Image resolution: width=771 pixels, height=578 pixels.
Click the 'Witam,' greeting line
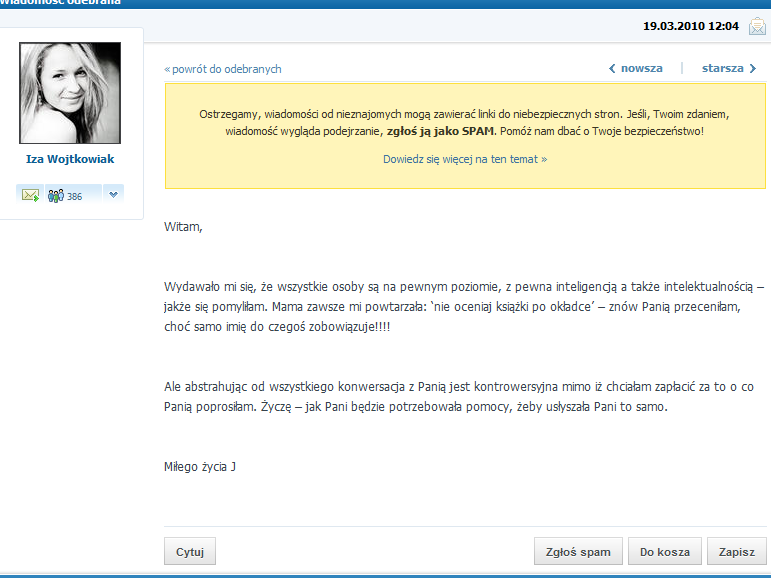pos(183,227)
